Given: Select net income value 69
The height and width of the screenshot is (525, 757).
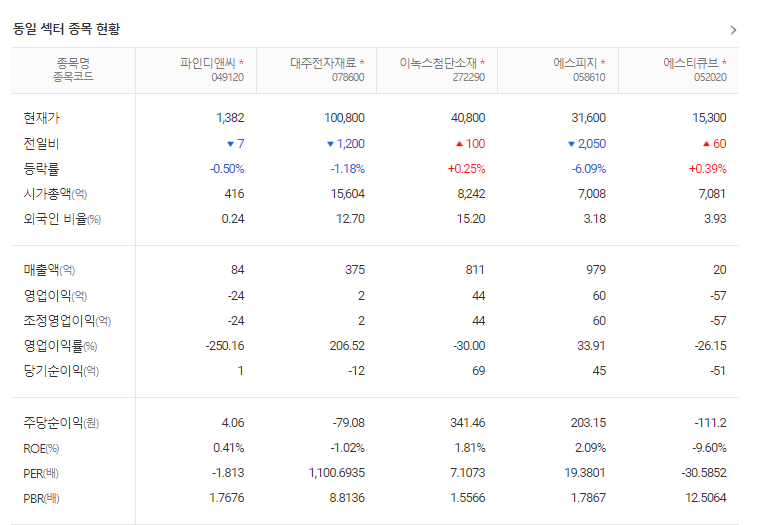Looking at the screenshot, I should click(x=478, y=371).
